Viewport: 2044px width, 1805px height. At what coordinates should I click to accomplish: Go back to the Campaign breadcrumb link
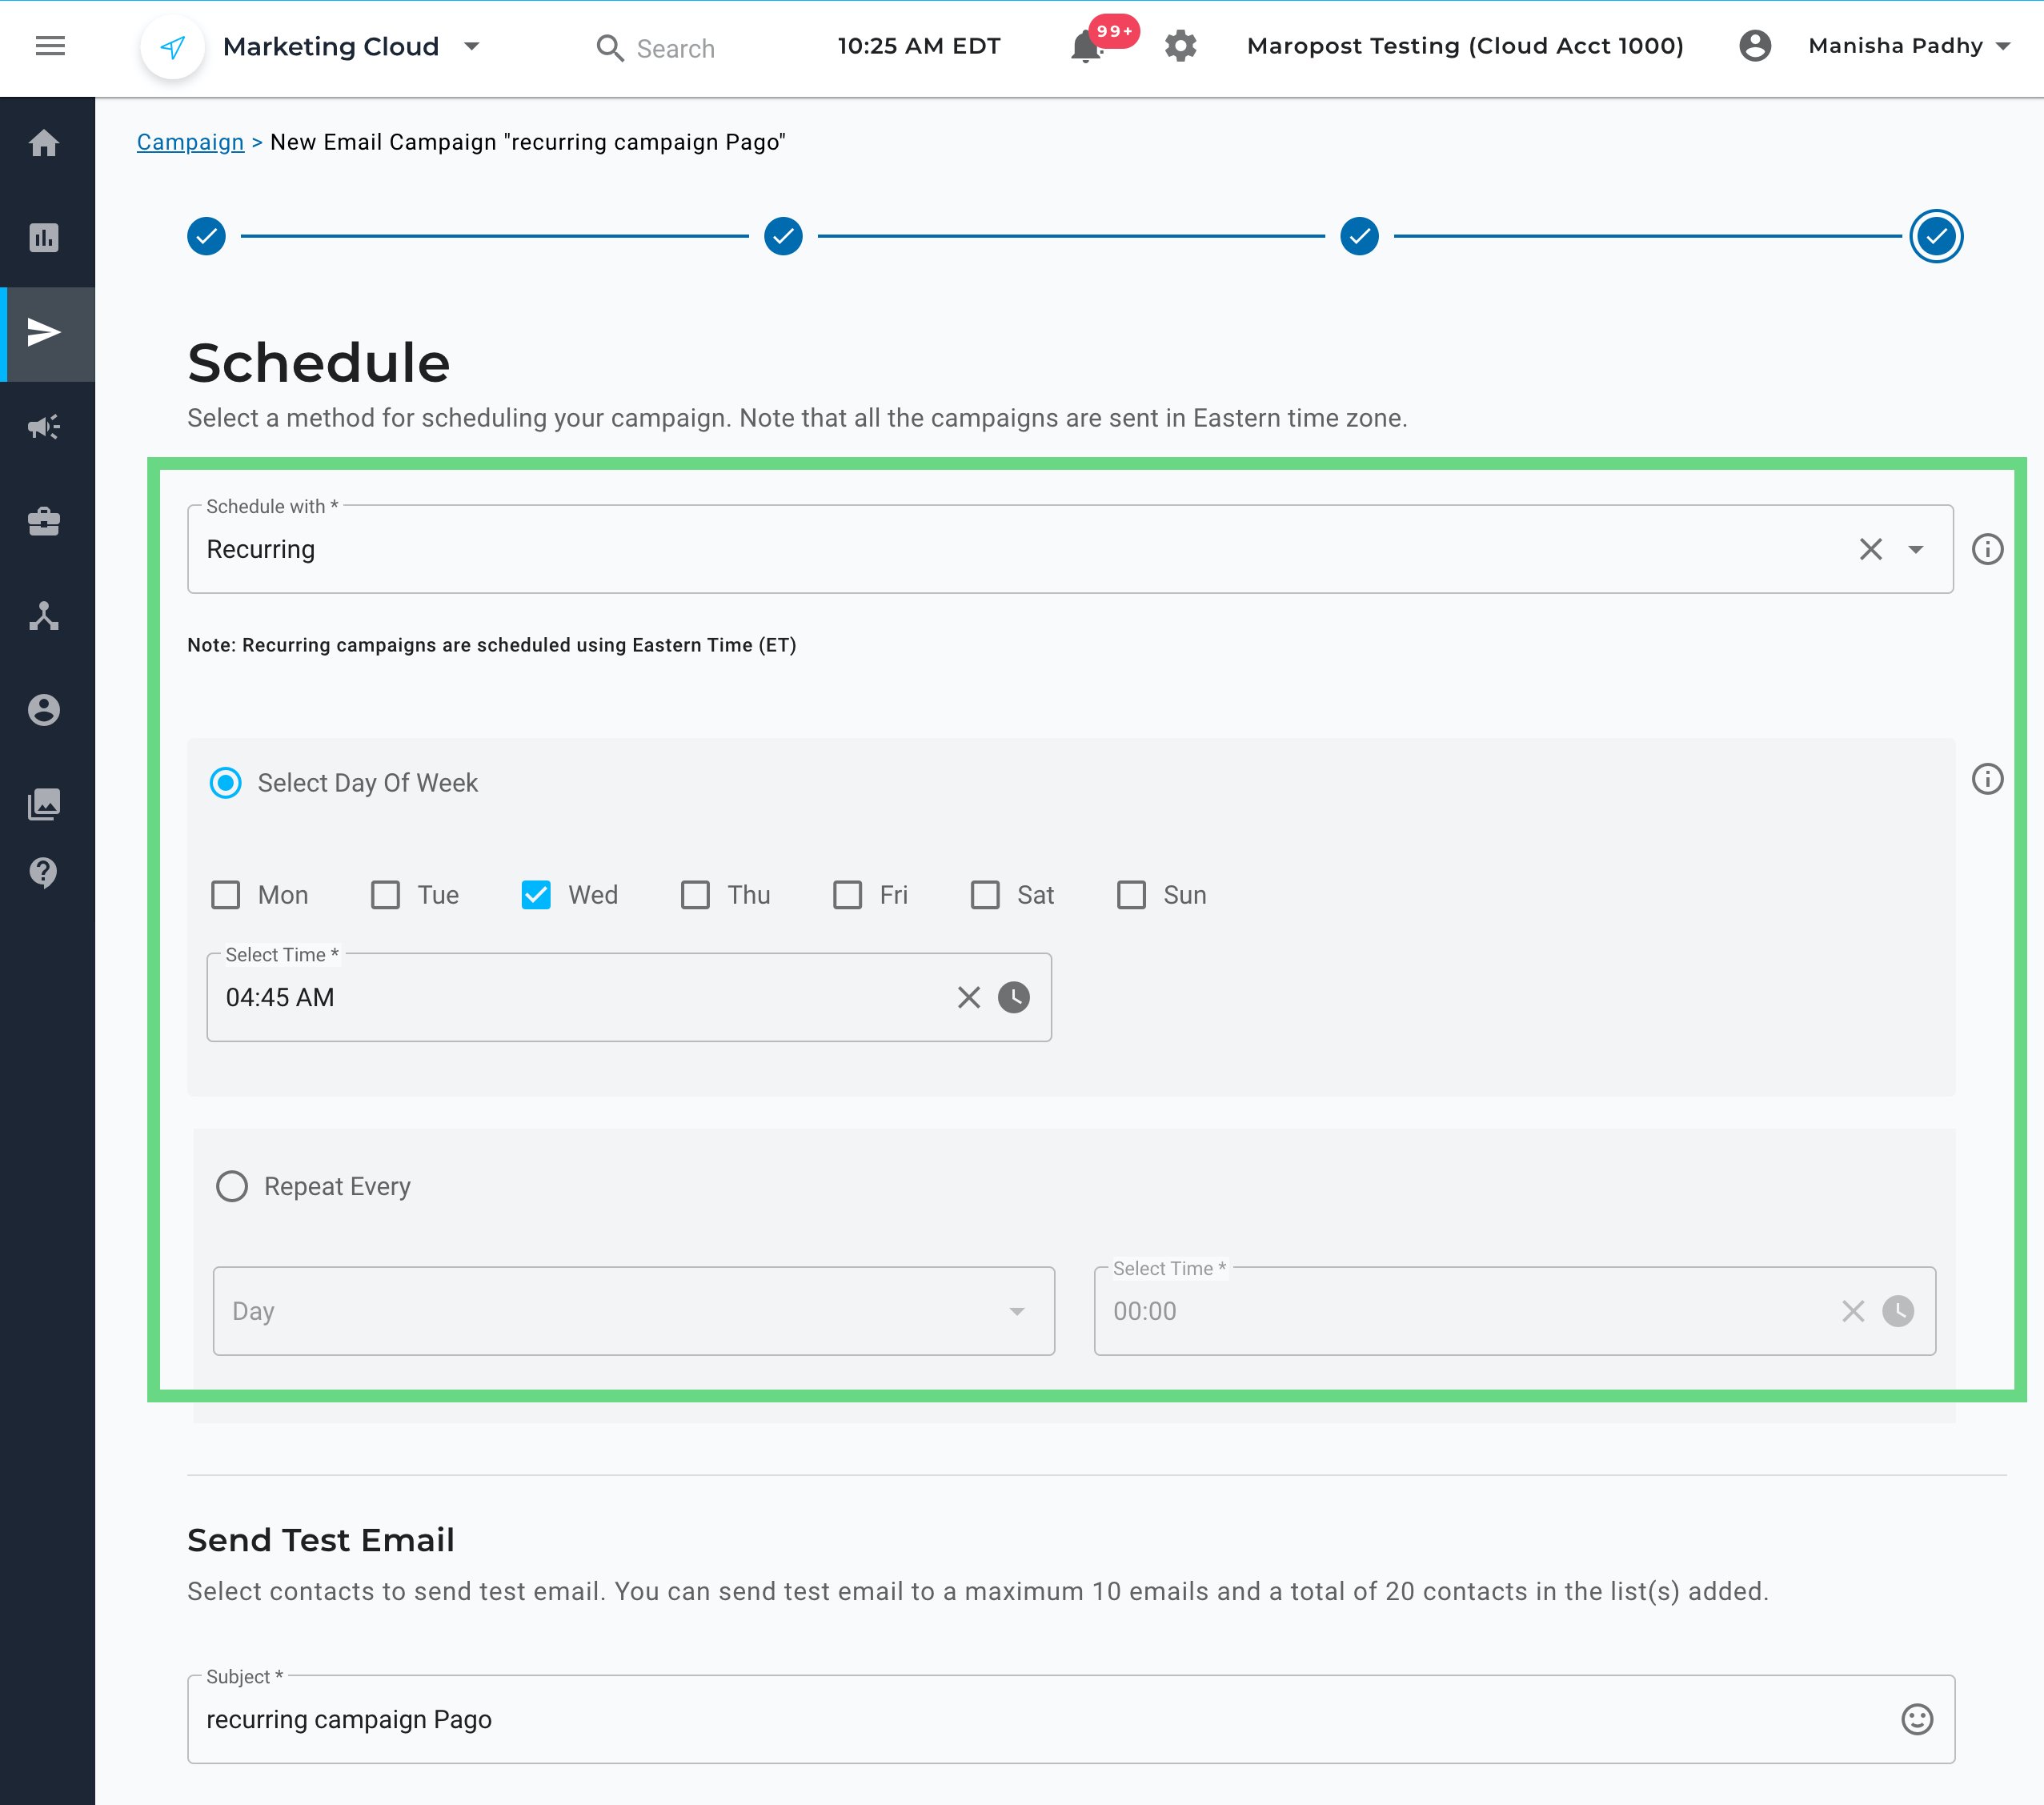click(190, 142)
